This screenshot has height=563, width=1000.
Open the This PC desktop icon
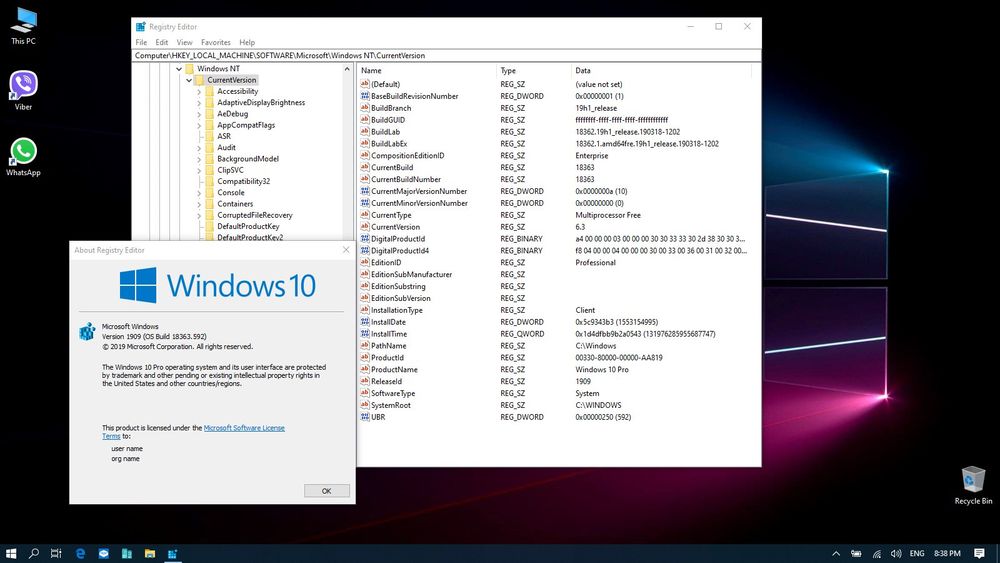coord(23,26)
